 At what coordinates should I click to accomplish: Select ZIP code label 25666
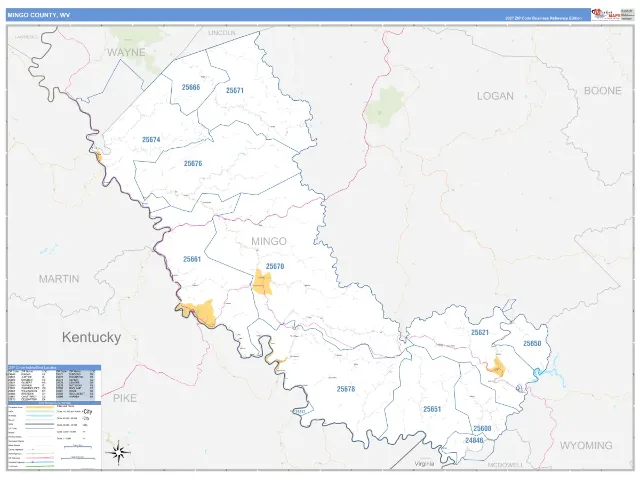coord(191,87)
